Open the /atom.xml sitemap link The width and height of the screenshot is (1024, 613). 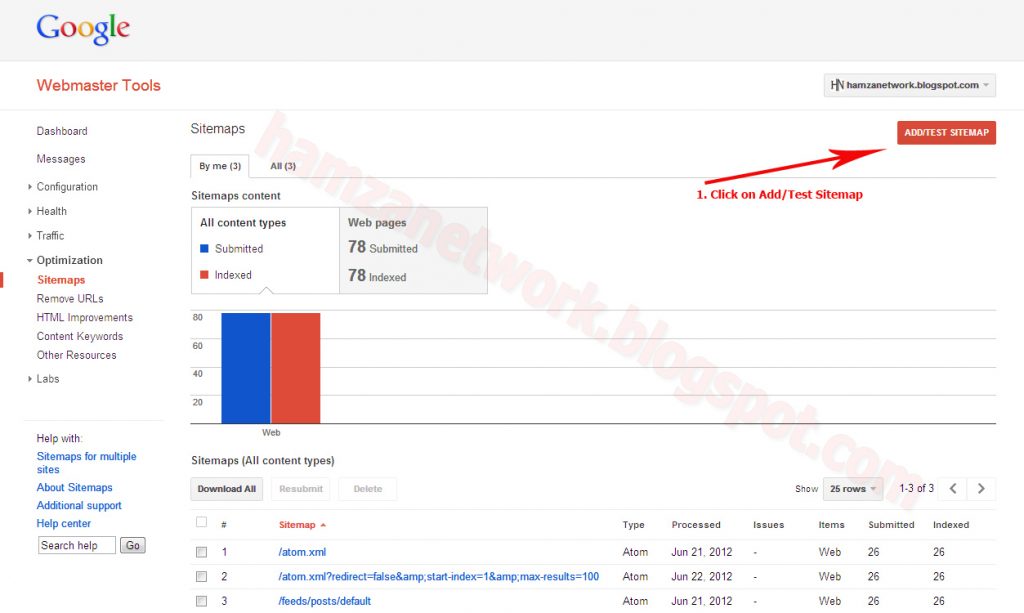[302, 552]
